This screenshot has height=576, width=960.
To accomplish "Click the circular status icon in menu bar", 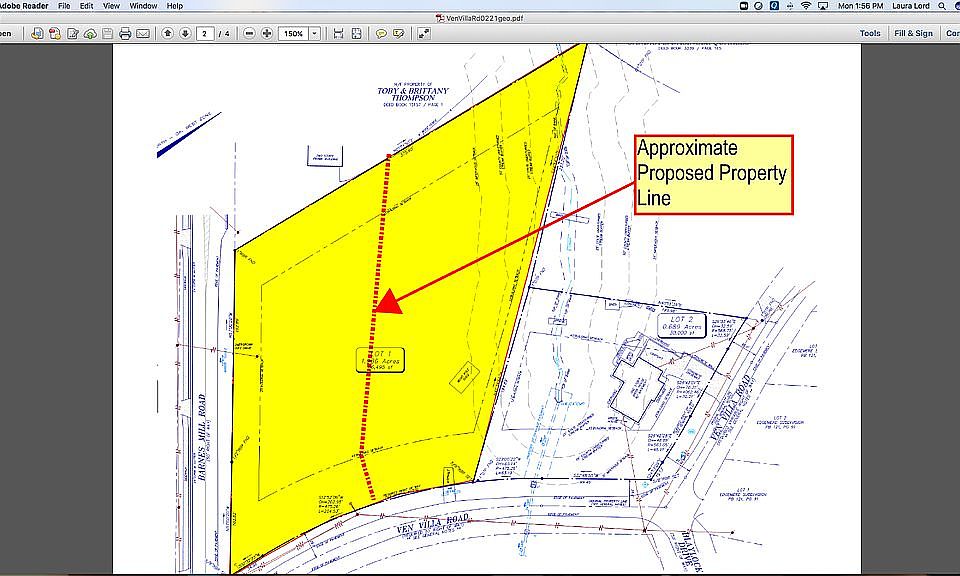I will coord(759,6).
